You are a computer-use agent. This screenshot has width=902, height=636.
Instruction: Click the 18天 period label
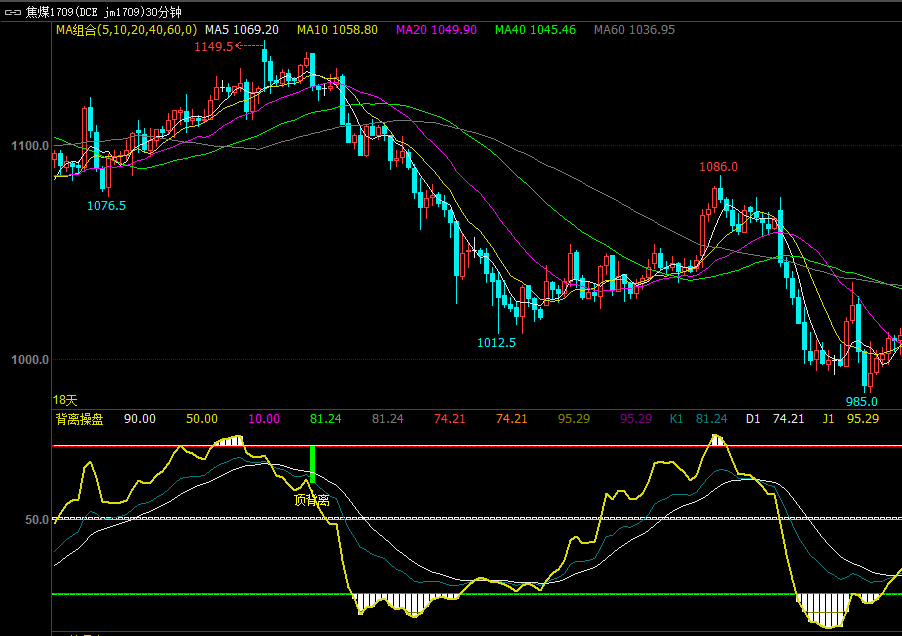pyautogui.click(x=65, y=400)
